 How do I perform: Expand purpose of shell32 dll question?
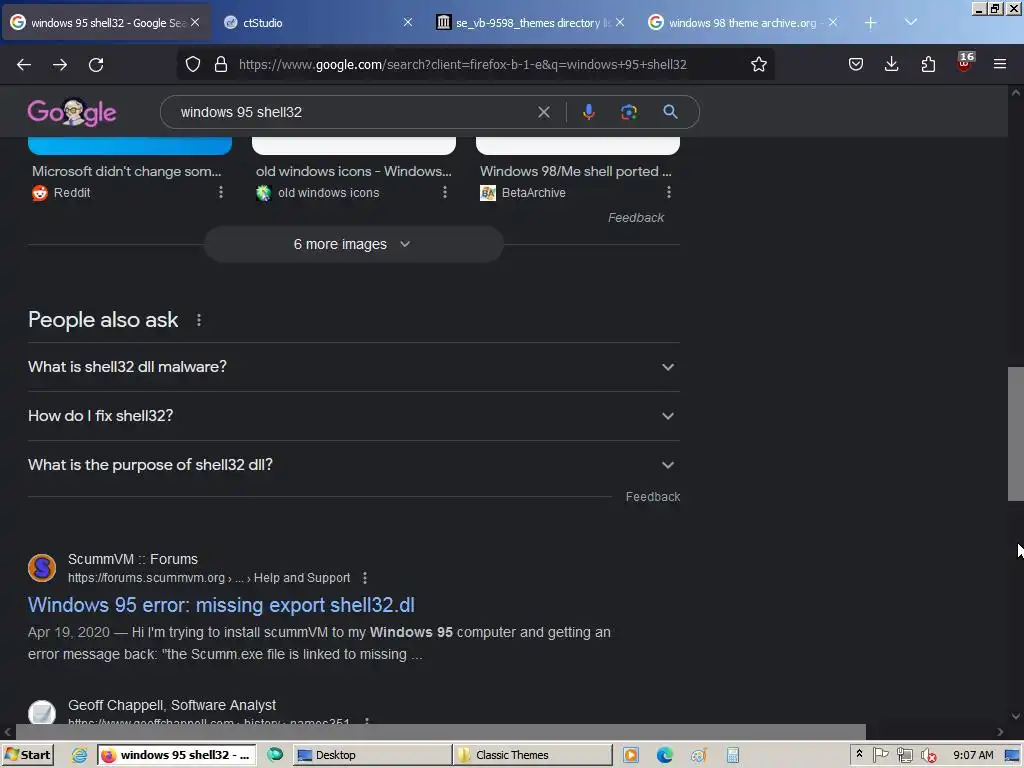point(353,465)
